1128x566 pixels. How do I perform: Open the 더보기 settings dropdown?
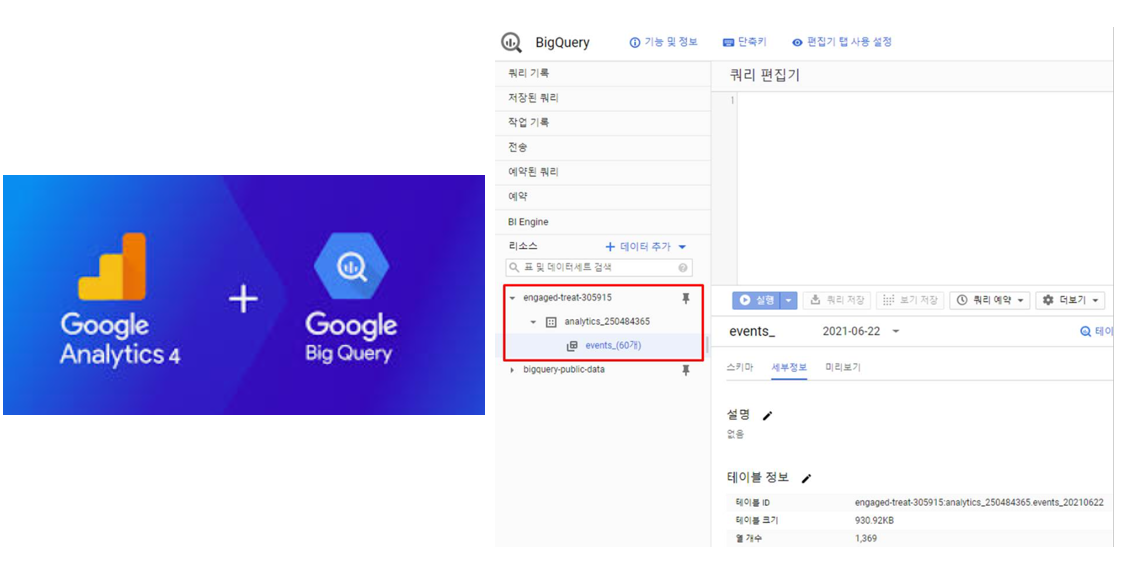[1070, 300]
